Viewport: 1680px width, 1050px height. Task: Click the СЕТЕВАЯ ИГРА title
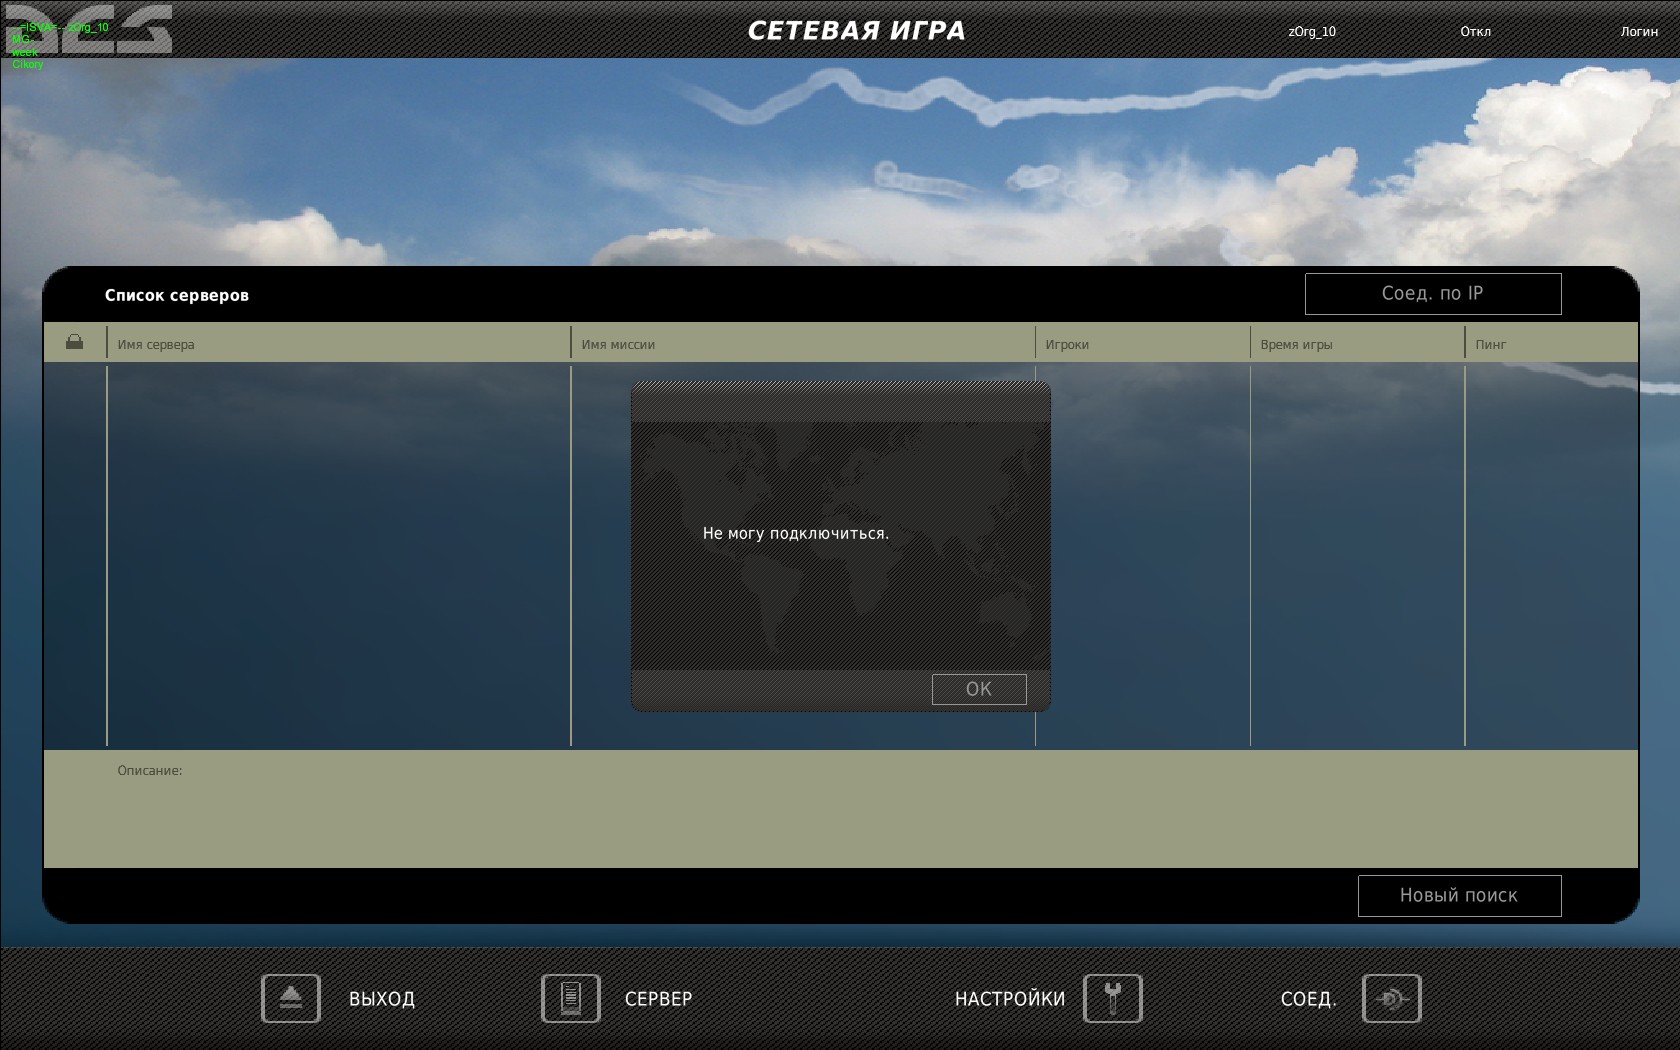click(857, 31)
